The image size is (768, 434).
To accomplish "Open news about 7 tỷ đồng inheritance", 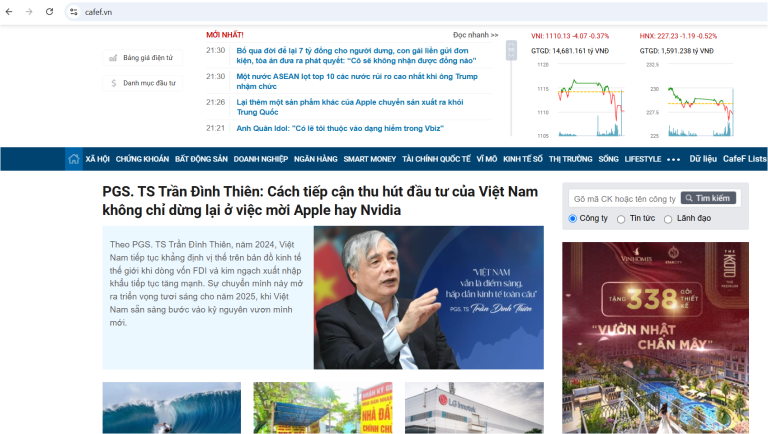I will tap(356, 55).
